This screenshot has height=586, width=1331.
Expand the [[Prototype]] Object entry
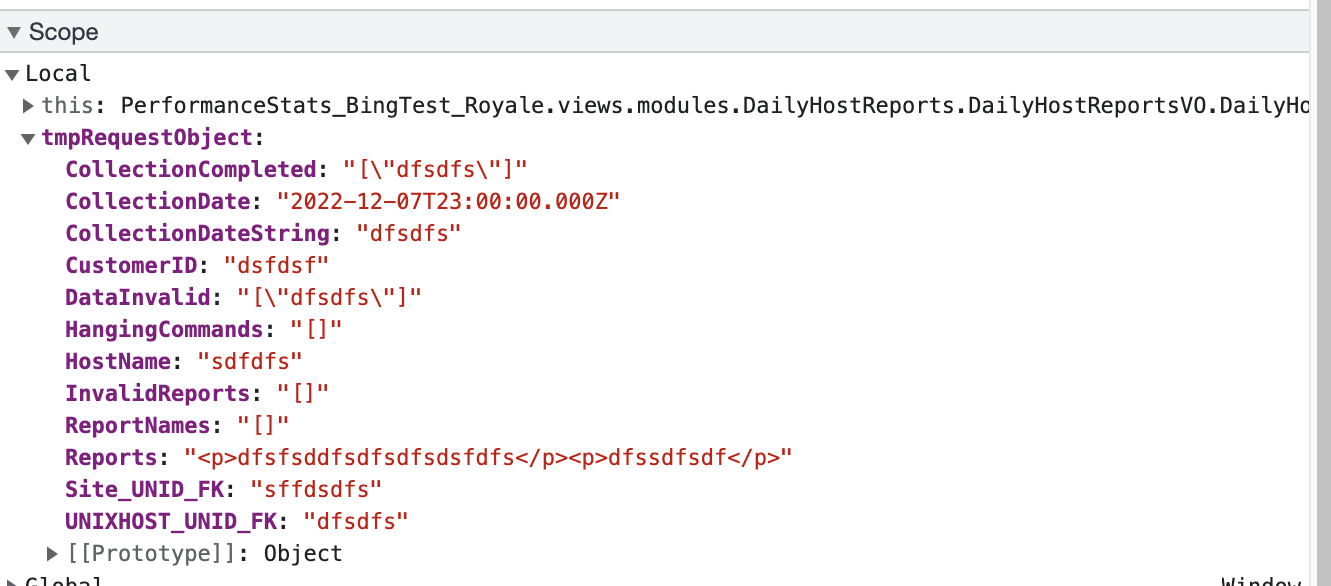[x=51, y=553]
